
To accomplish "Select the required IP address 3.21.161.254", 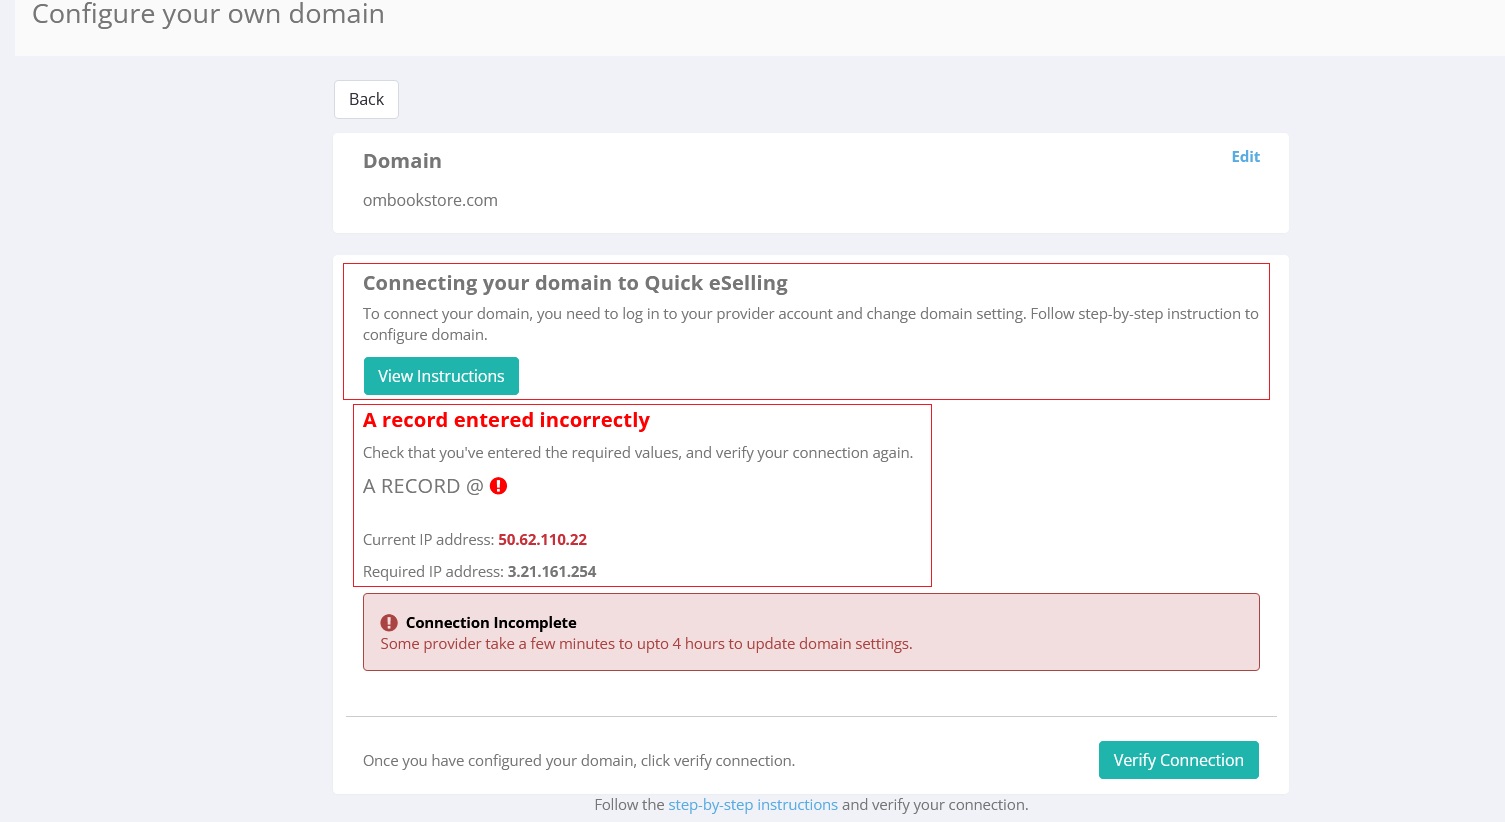I will pos(551,572).
